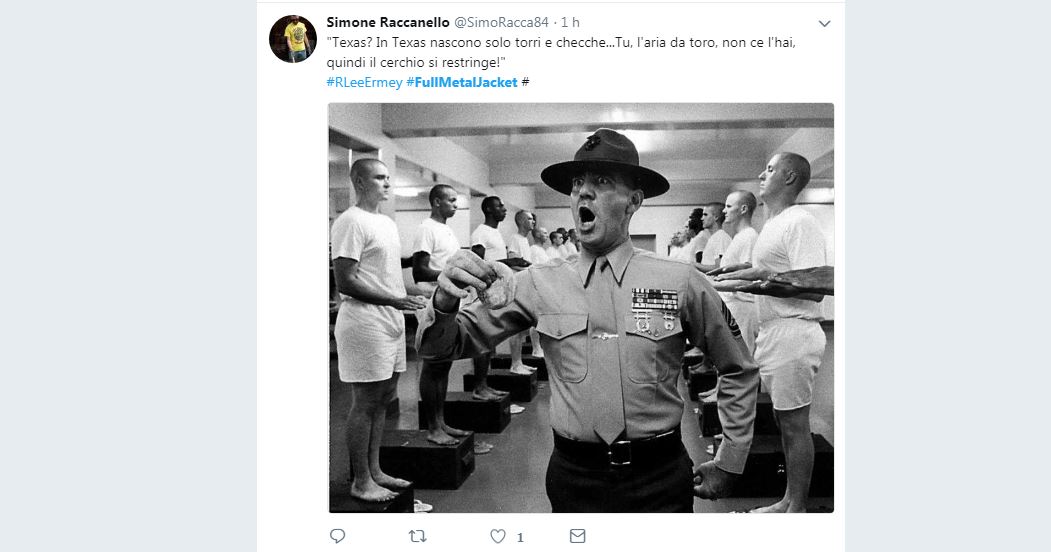The width and height of the screenshot is (1051, 552).
Task: Send tweet via direct message envelope icon
Action: (577, 537)
